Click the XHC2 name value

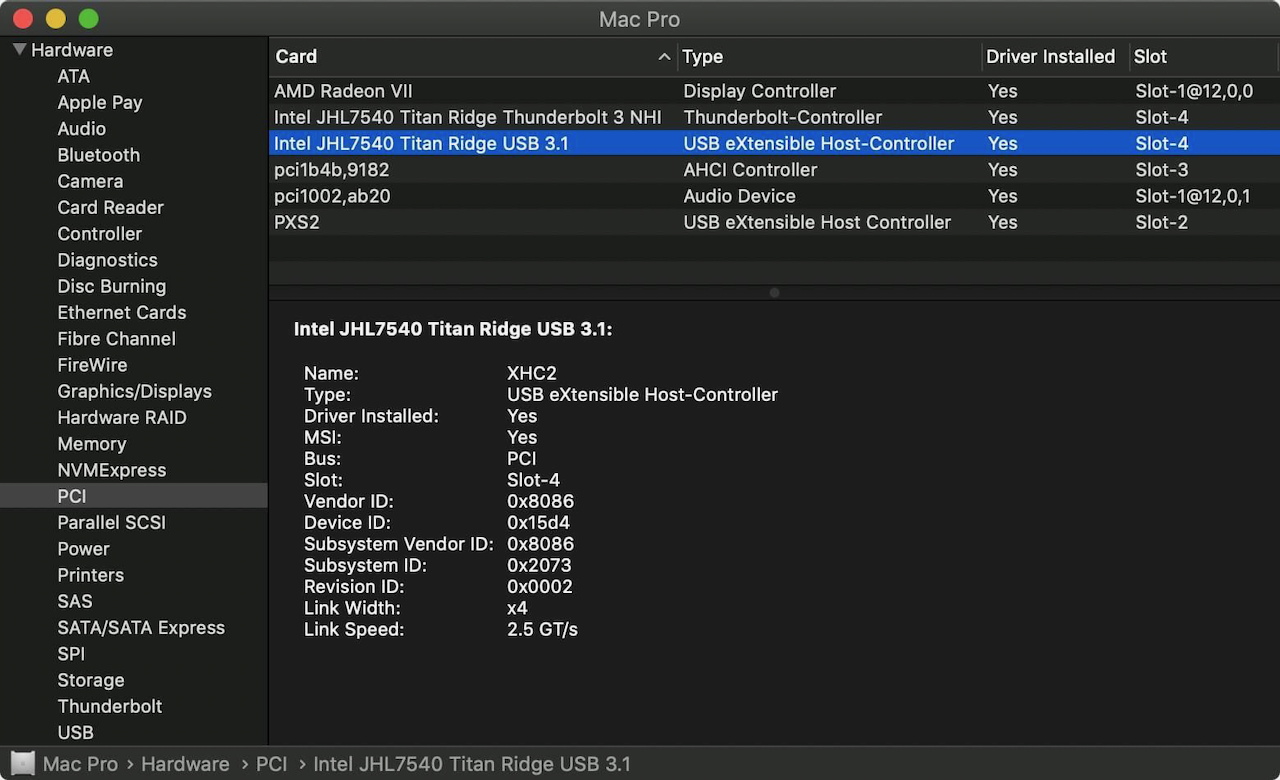coord(532,373)
